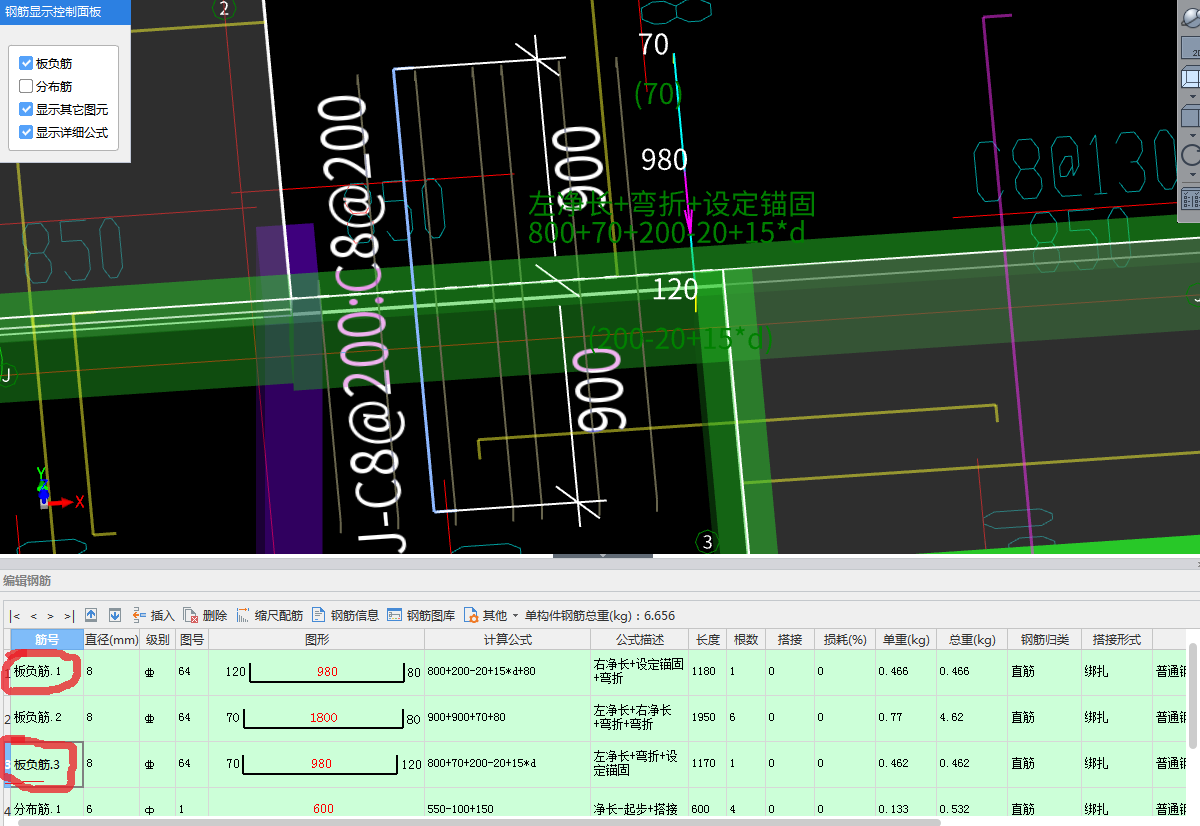Click 删除 to delete the rebar row
The height and width of the screenshot is (826, 1200).
click(205, 615)
